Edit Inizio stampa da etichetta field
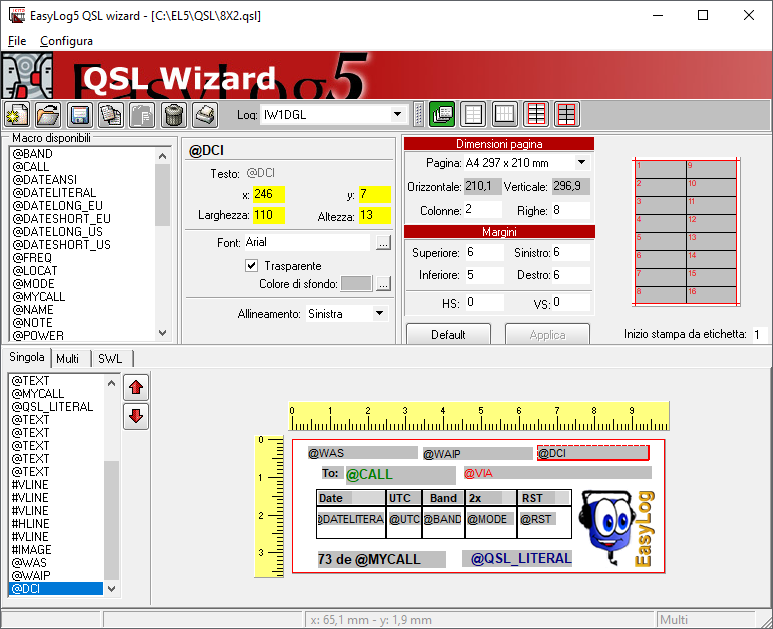Viewport: 773px width, 629px height. pos(760,334)
